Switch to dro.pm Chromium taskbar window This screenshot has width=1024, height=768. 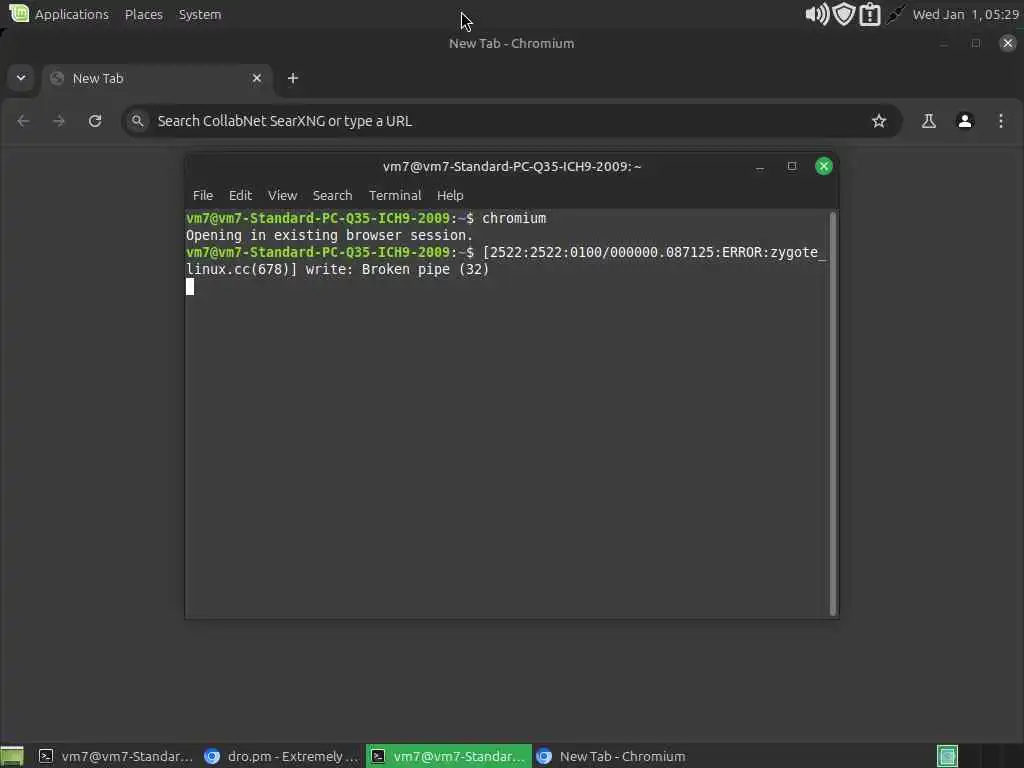click(x=281, y=756)
